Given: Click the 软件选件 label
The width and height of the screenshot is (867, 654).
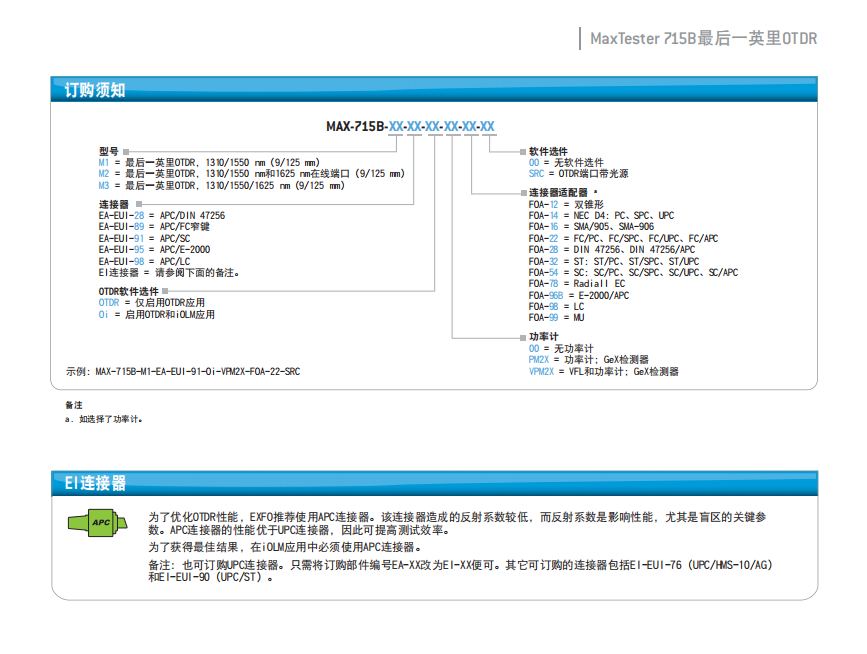Looking at the screenshot, I should [548, 151].
